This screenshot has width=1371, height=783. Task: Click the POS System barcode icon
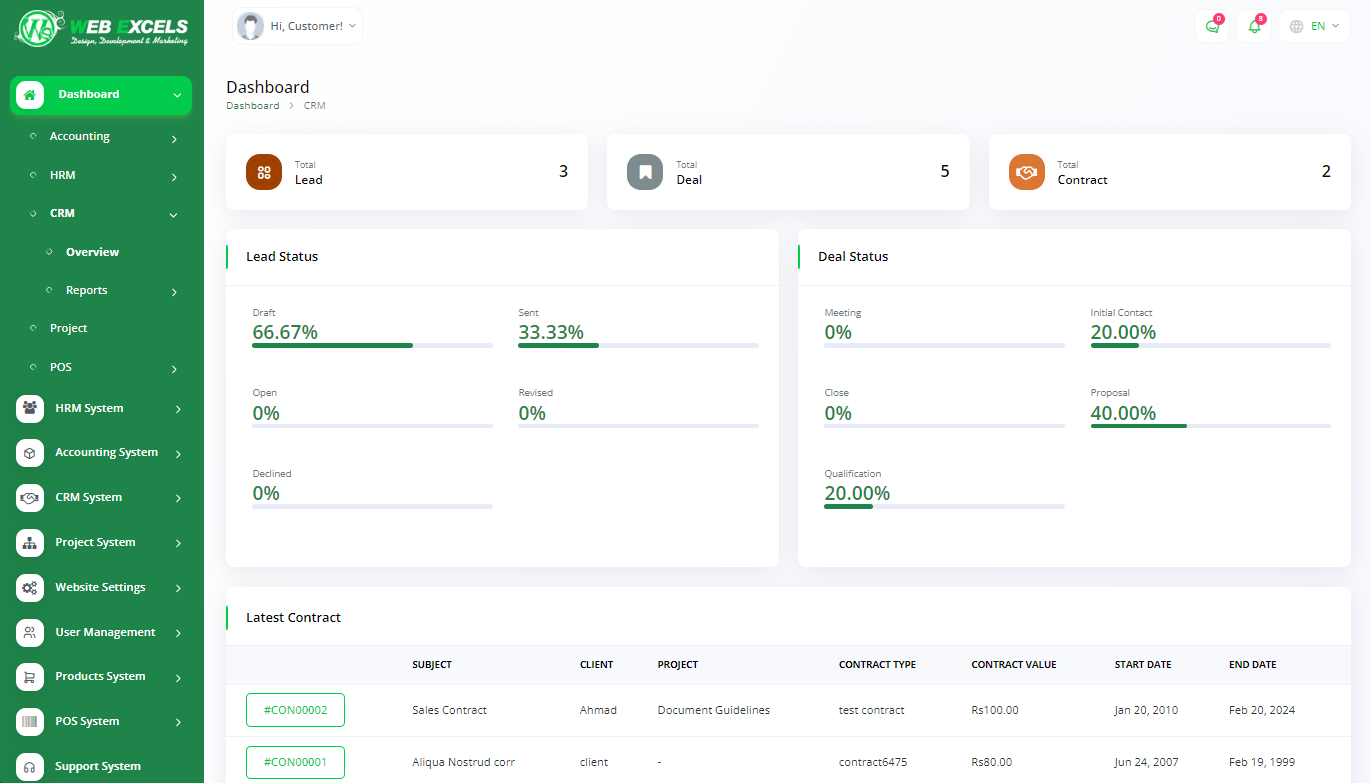pos(30,721)
